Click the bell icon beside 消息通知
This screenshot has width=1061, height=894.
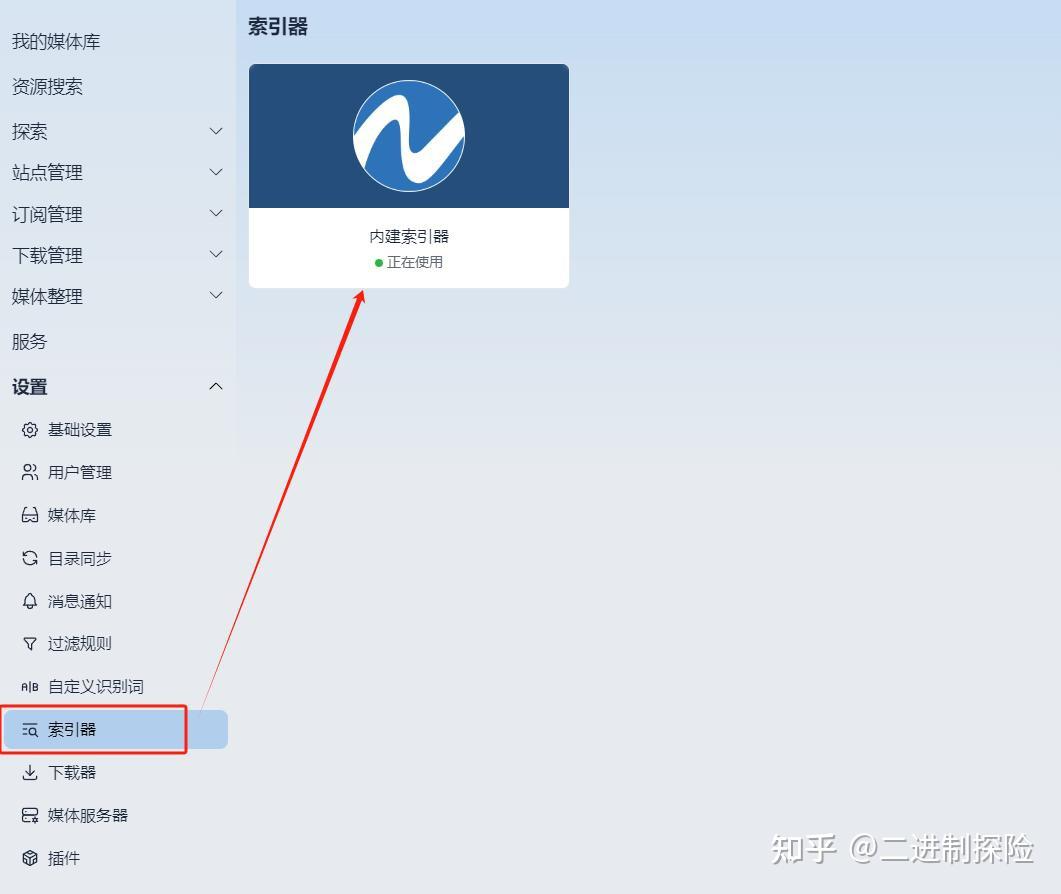click(x=30, y=601)
